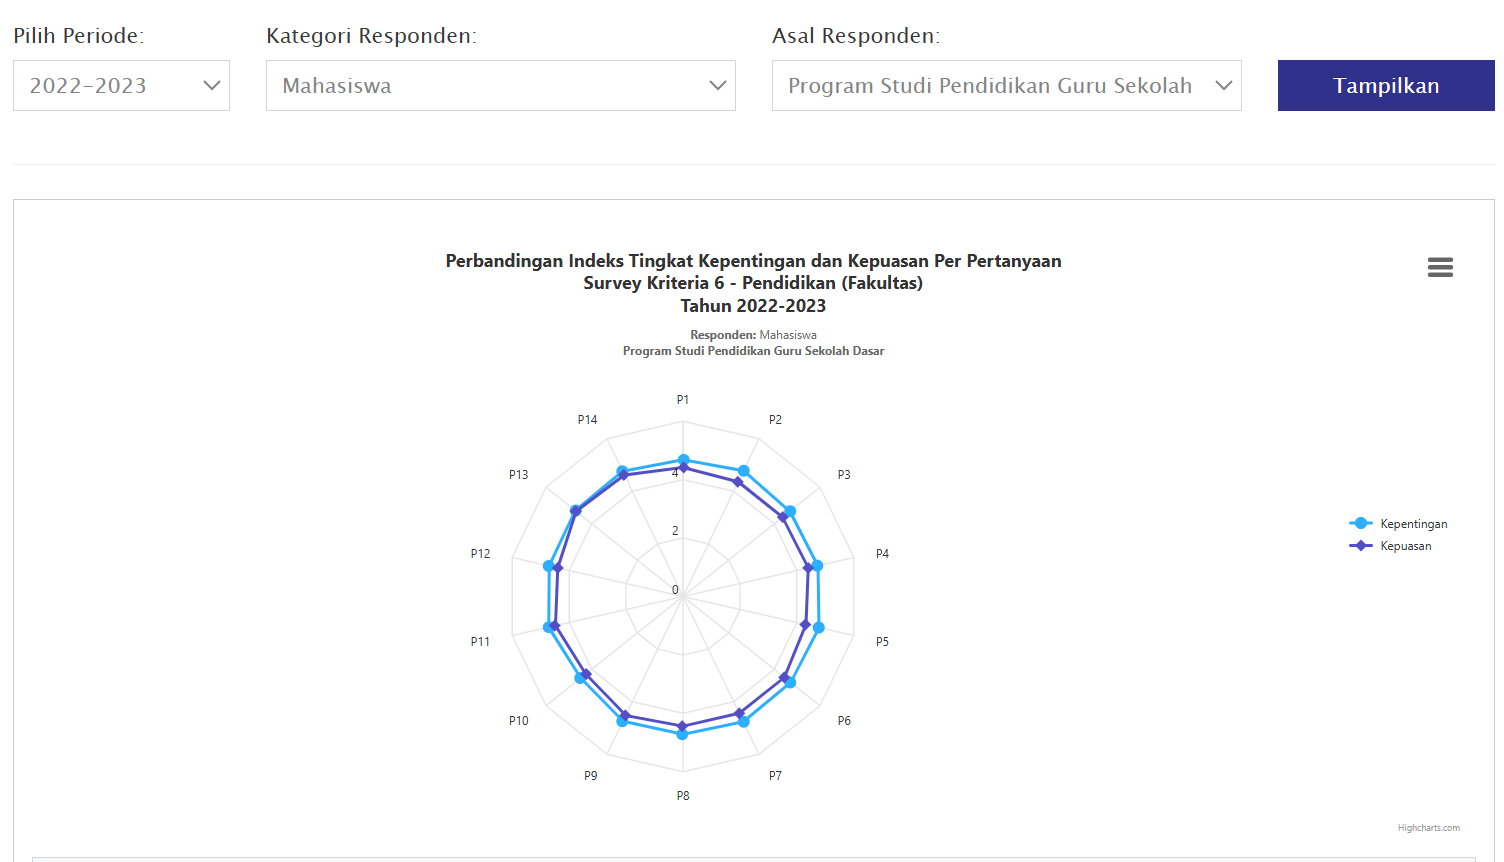Click the P13 axis label on radar chart
1504x862 pixels.
[x=518, y=475]
